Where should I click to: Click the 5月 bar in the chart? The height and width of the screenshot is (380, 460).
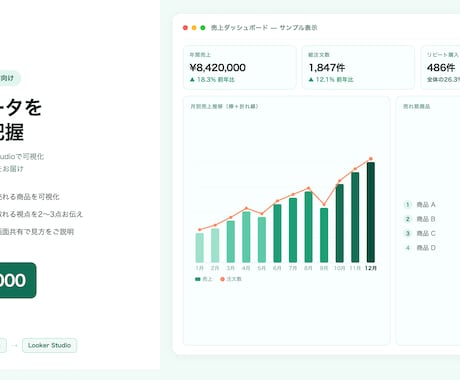(262, 240)
